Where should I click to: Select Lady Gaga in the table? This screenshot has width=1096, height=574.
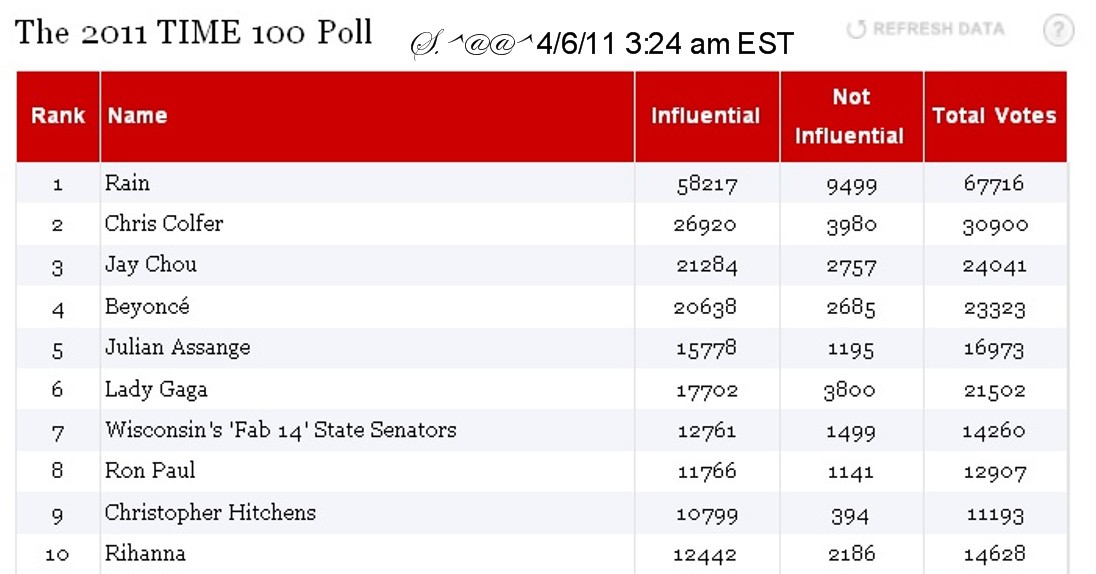[156, 389]
